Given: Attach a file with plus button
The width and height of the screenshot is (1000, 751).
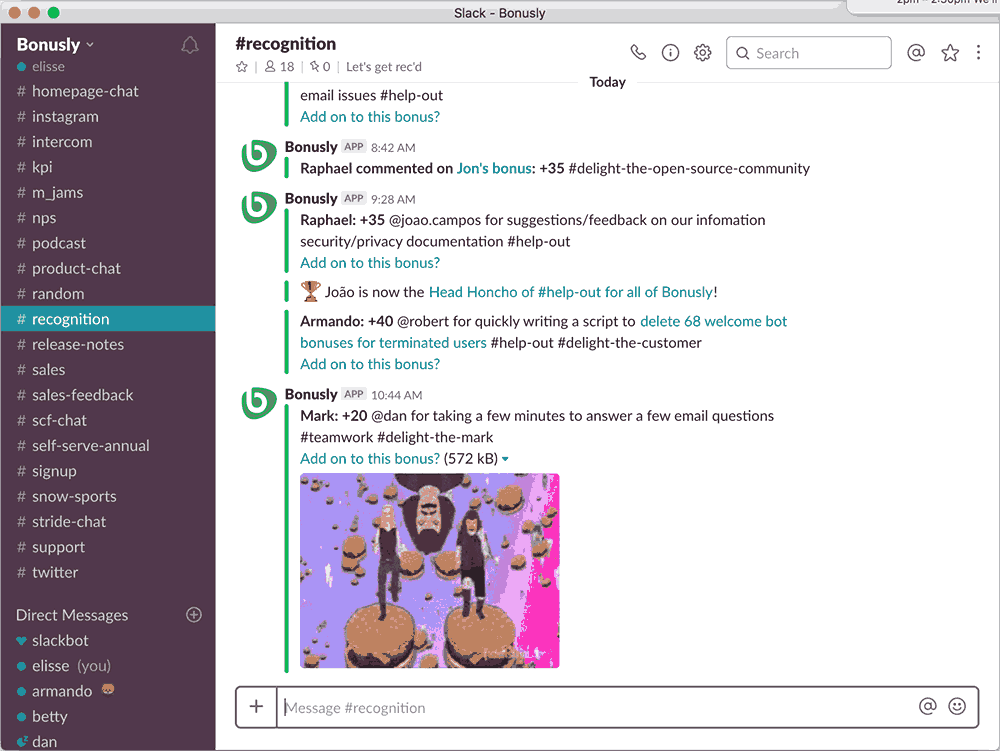Looking at the screenshot, I should coord(256,706).
